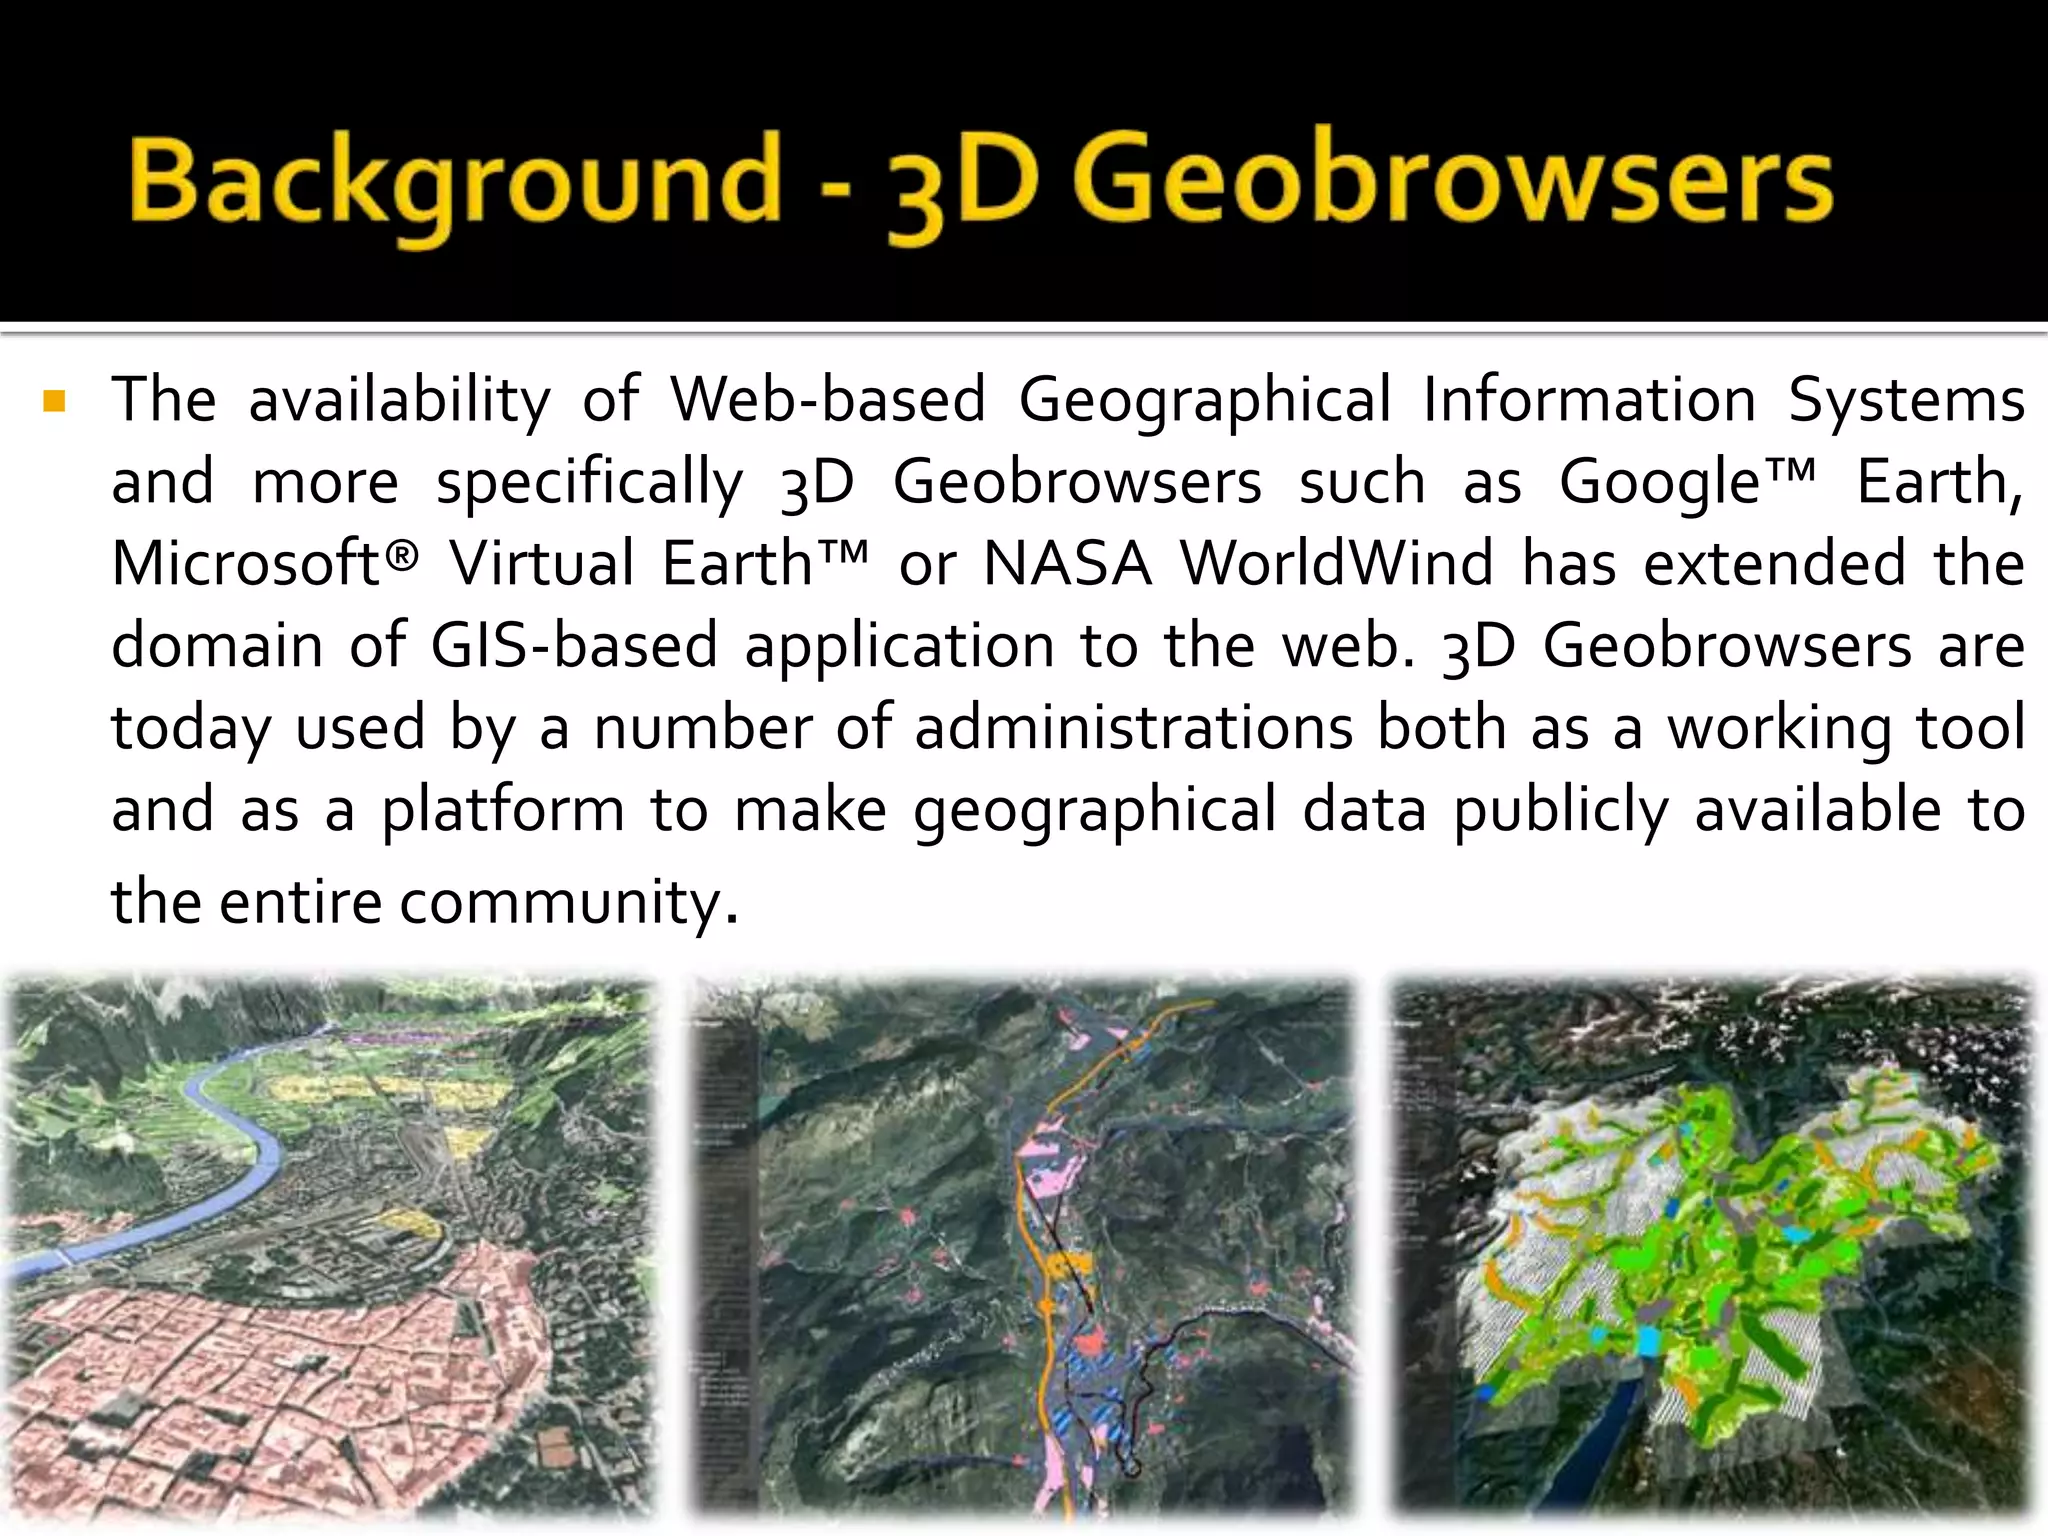Click the text 'Geographical Information Systems'

(x=1522, y=402)
